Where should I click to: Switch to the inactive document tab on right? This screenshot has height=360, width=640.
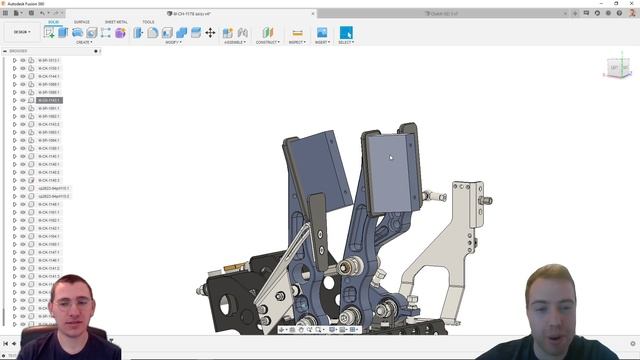point(442,13)
